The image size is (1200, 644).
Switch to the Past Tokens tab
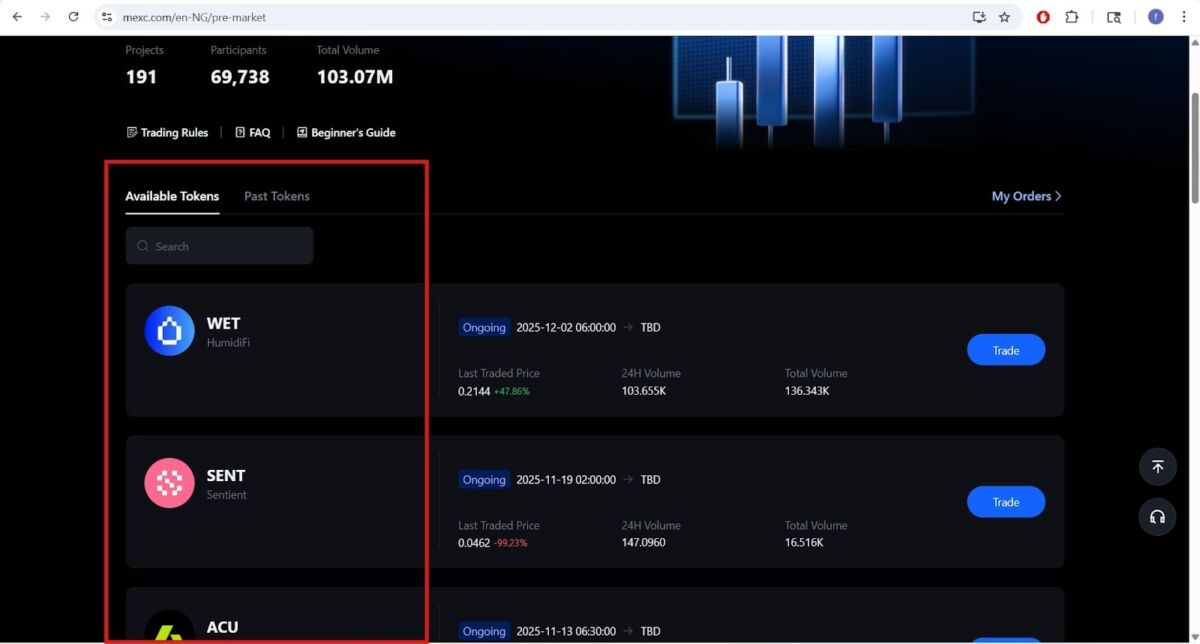[277, 196]
